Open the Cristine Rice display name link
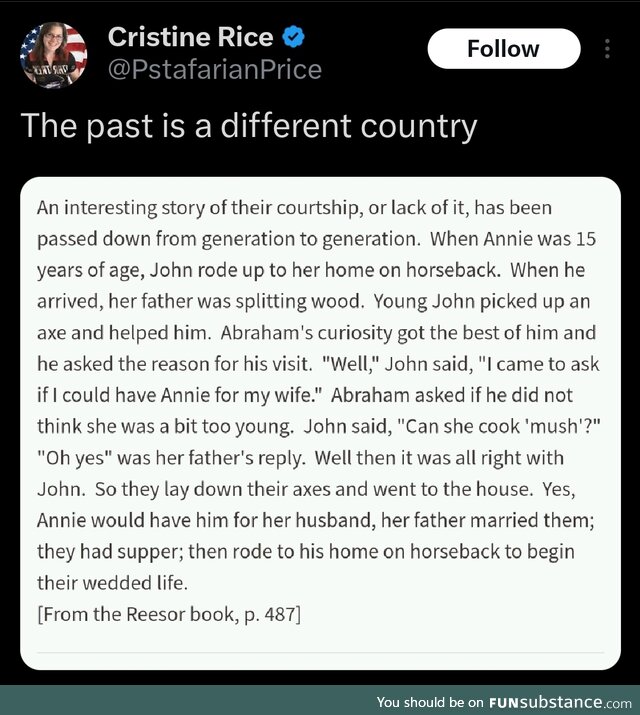The height and width of the screenshot is (715, 640). (191, 37)
